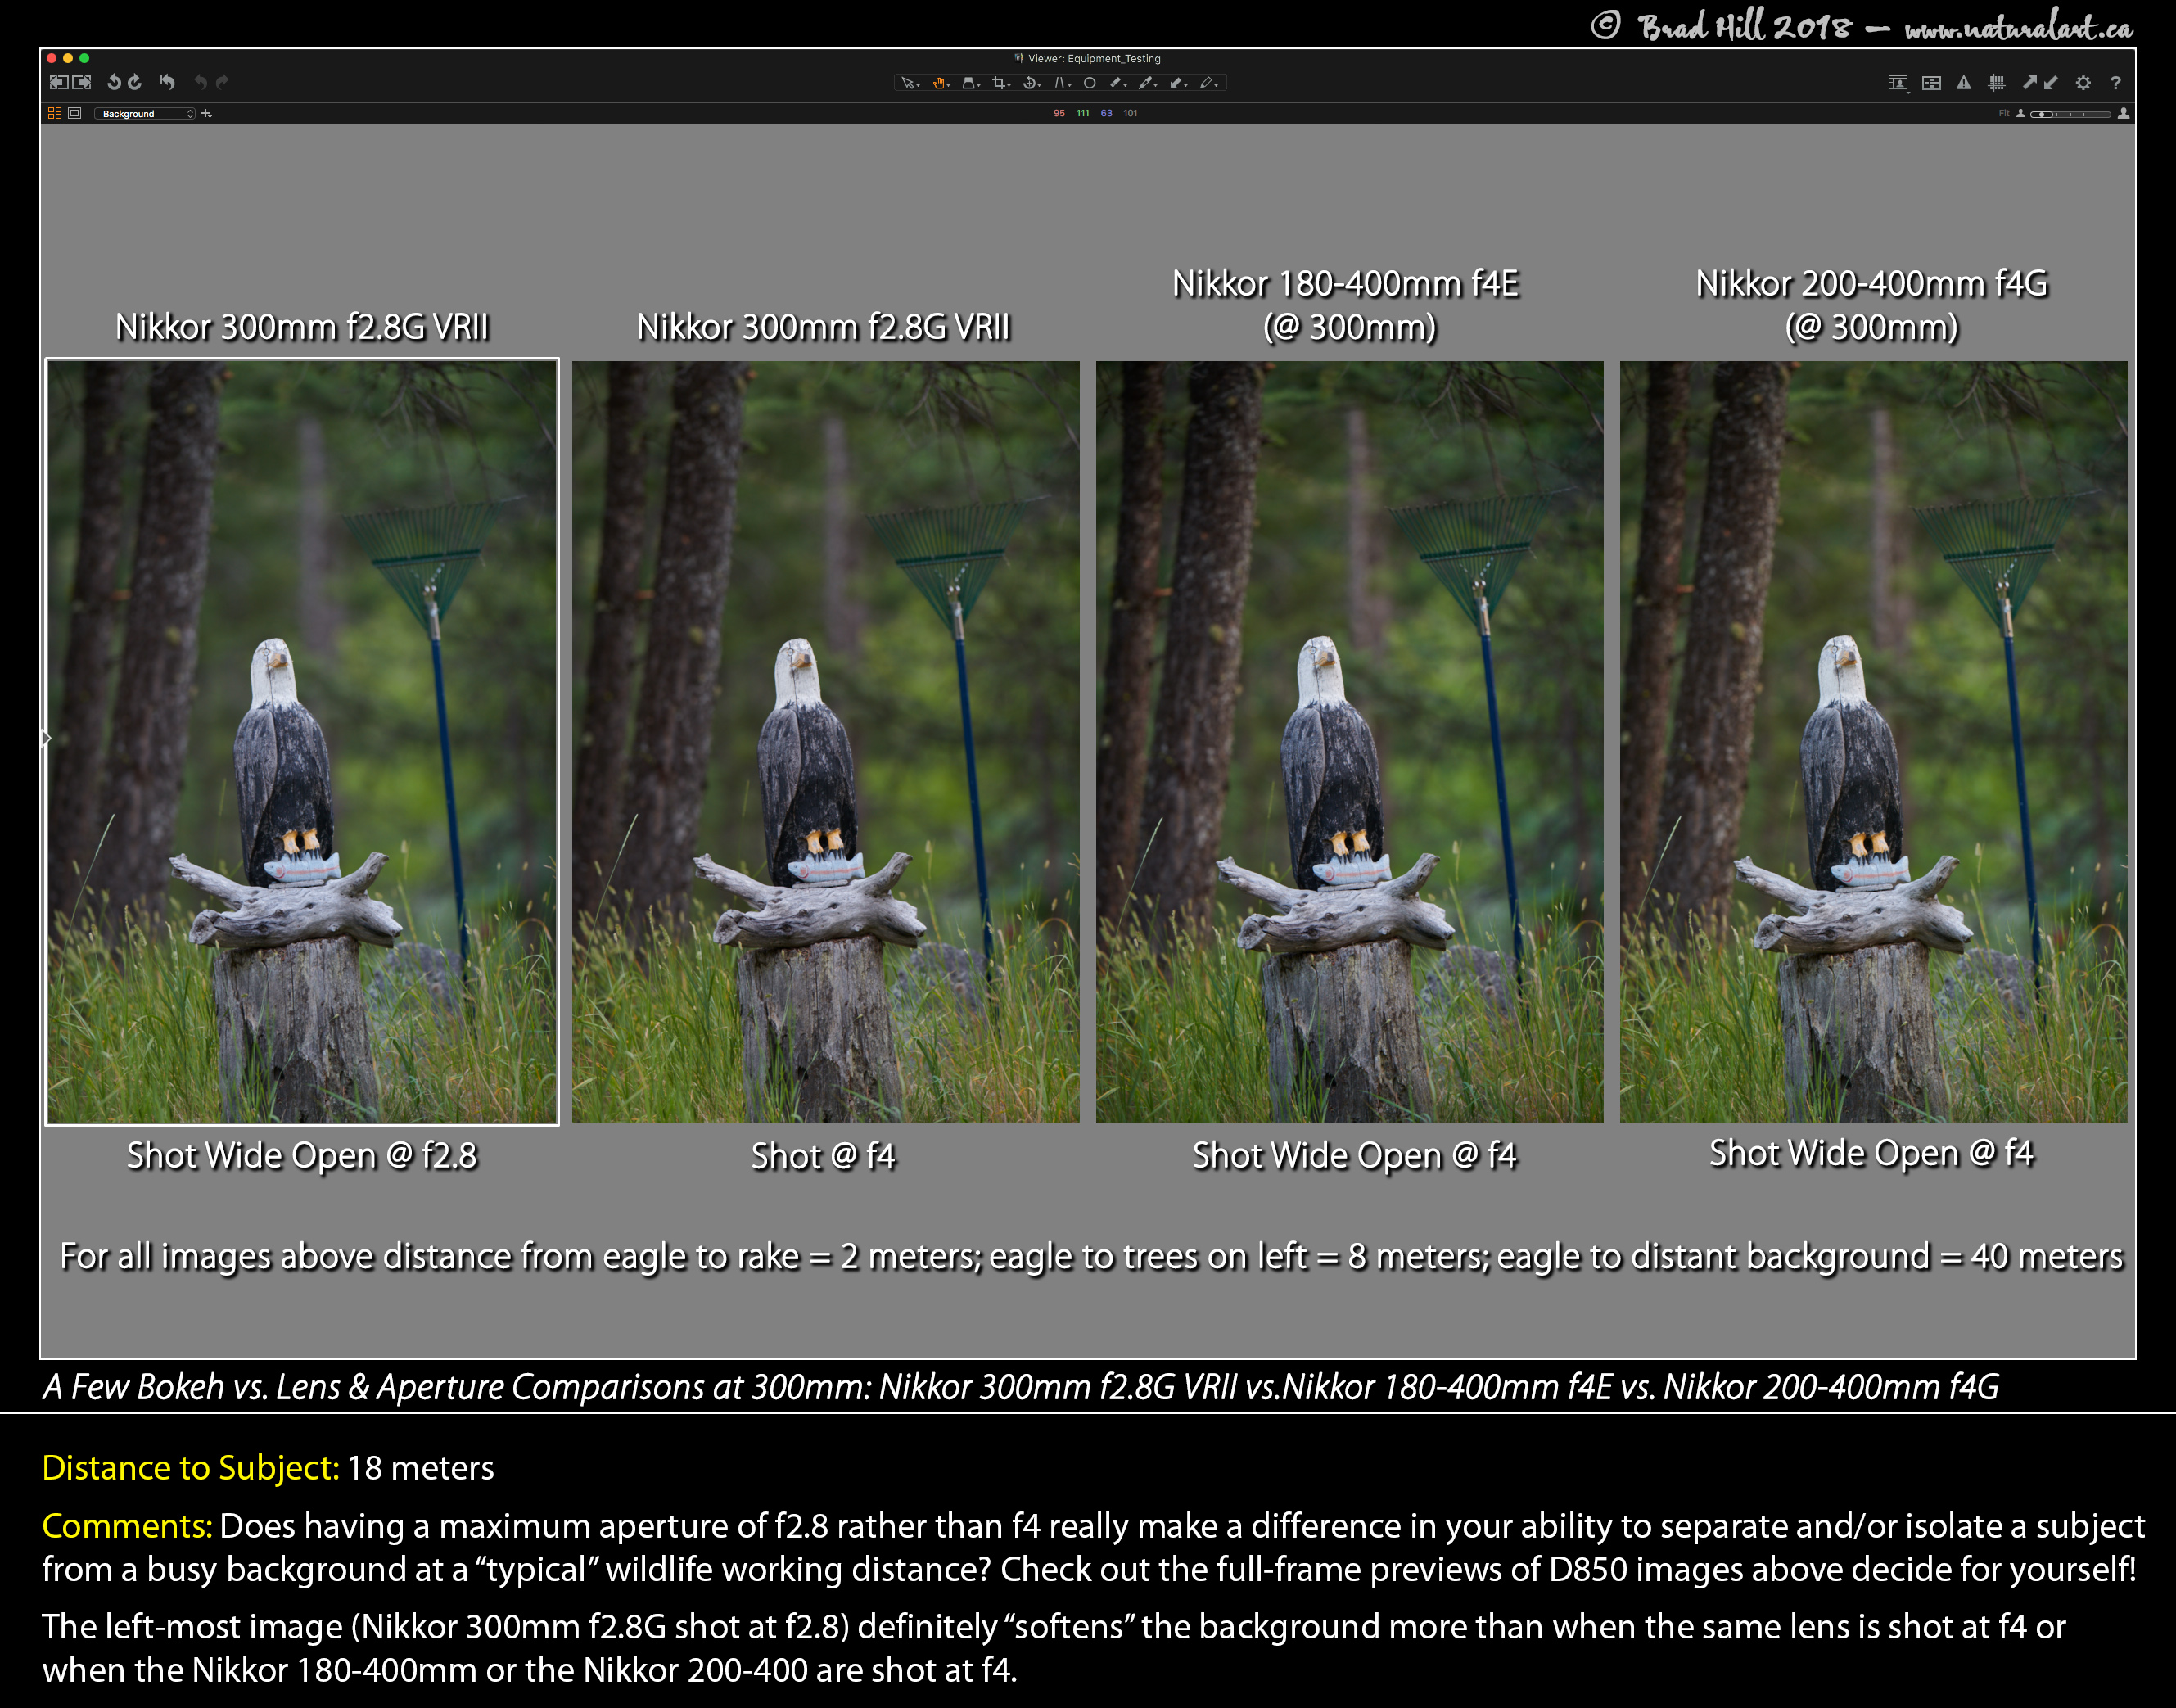Add a new layer with plus icon

click(206, 113)
